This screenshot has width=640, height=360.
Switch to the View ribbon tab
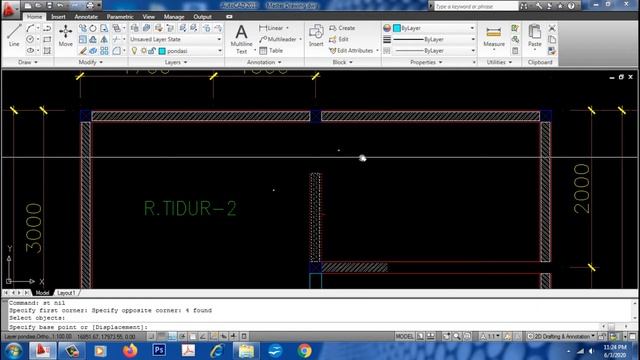tap(149, 17)
